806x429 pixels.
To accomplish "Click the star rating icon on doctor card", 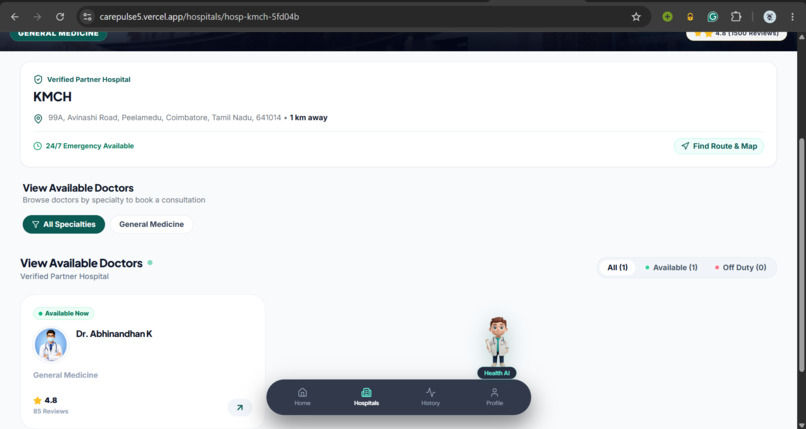I will (x=38, y=401).
